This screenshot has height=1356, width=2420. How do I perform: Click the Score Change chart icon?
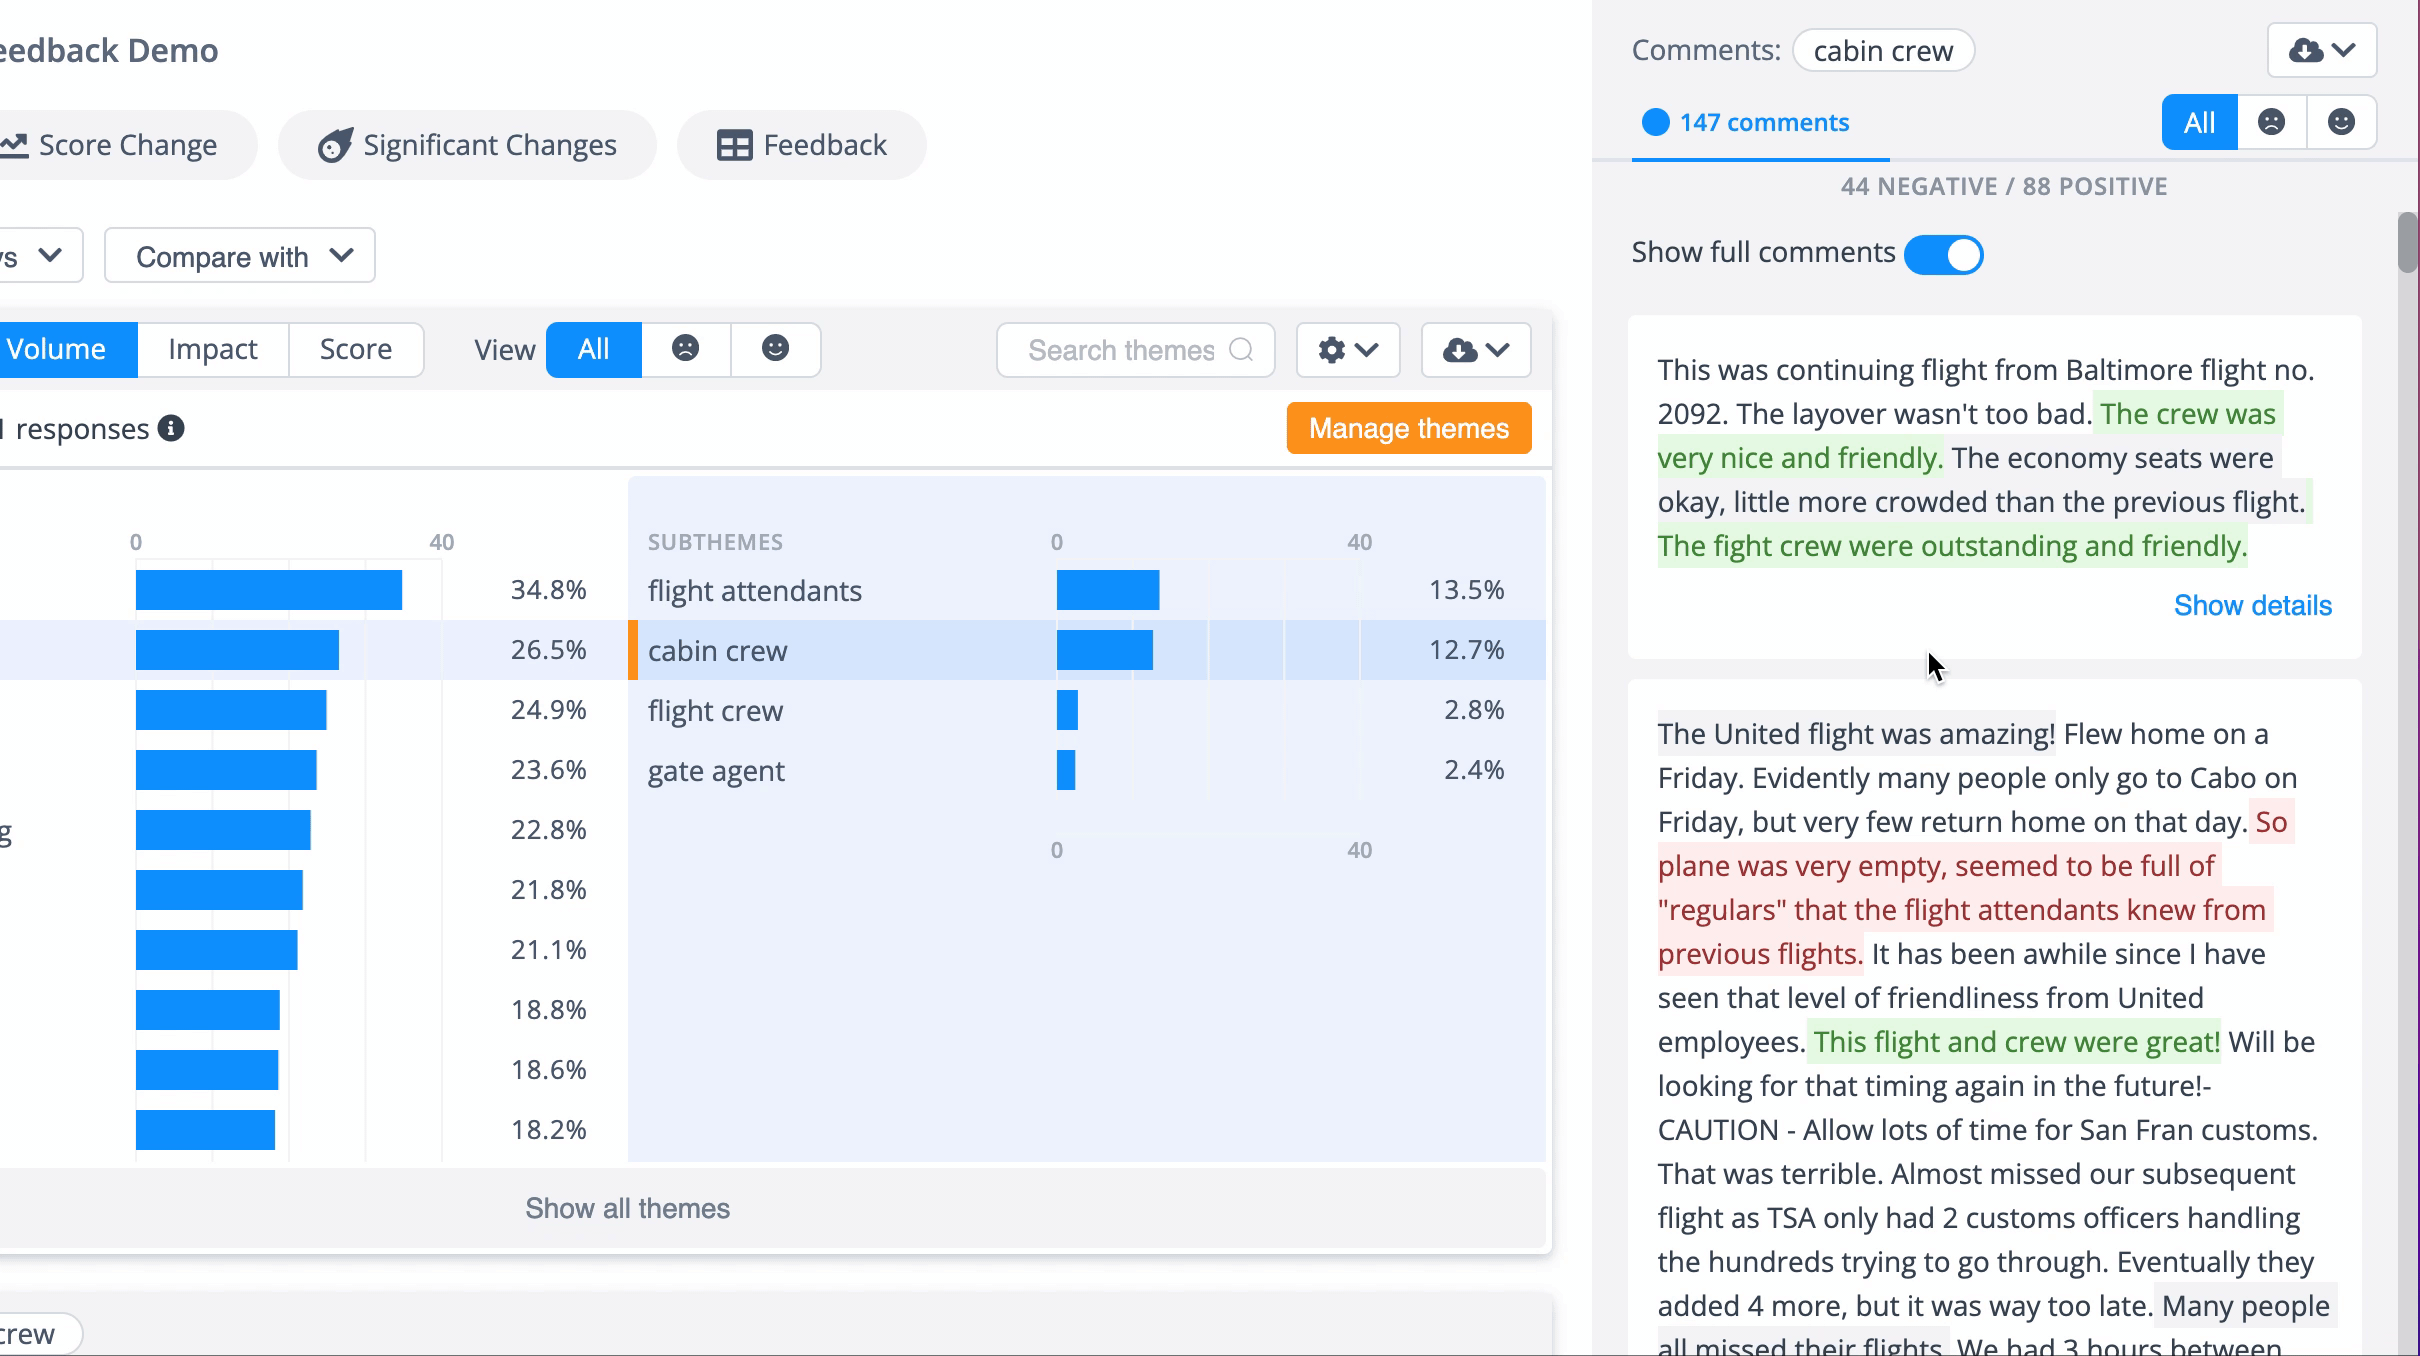(14, 146)
